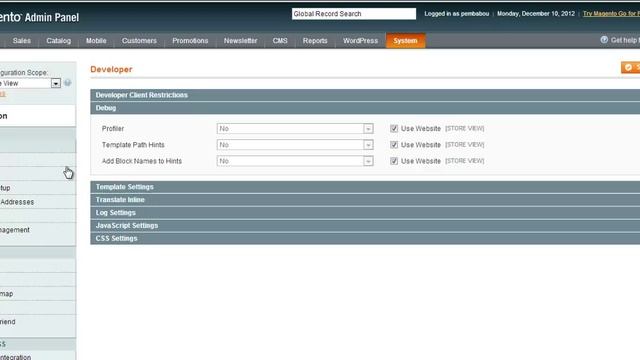Open the Template Path Hints dropdown

pos(295,145)
